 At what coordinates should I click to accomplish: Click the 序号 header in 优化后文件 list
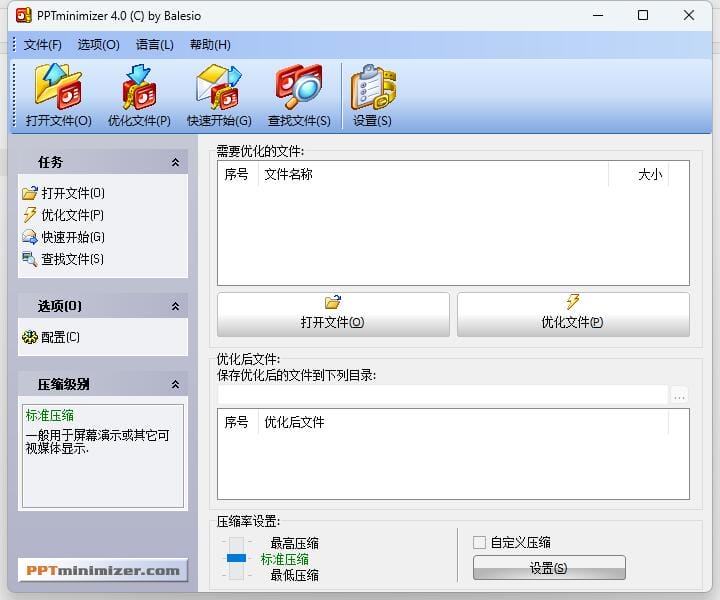coord(238,422)
